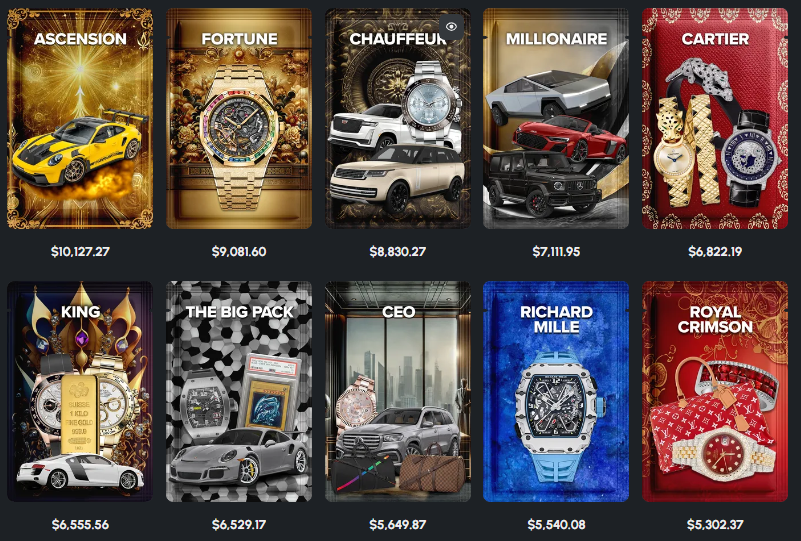The image size is (801, 541).
Task: Click the eye preview icon on Chauffeur pack
Action: coord(451,27)
